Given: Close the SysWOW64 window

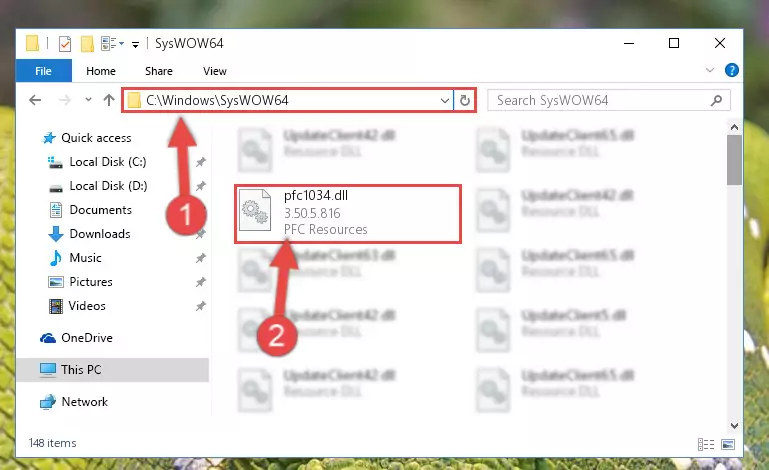Looking at the screenshot, I should 719,43.
